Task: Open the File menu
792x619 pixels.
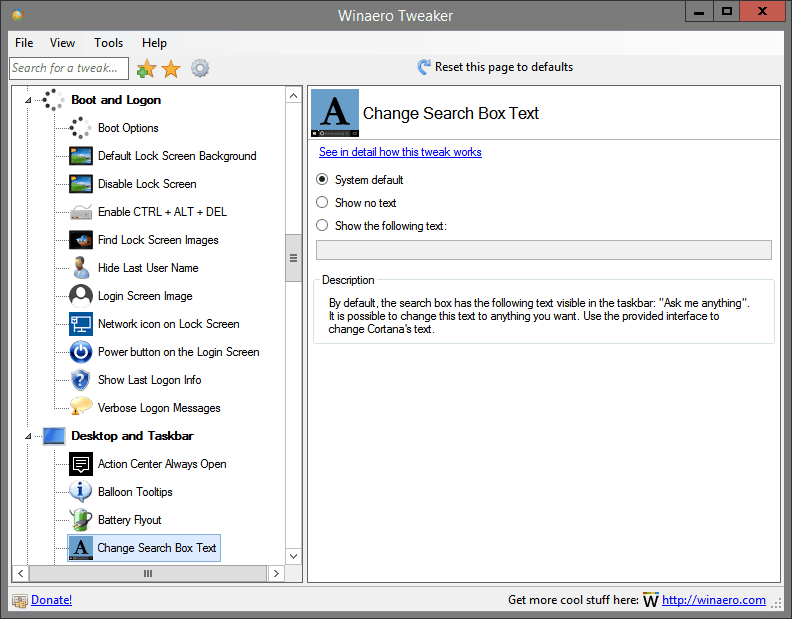Action: [24, 43]
